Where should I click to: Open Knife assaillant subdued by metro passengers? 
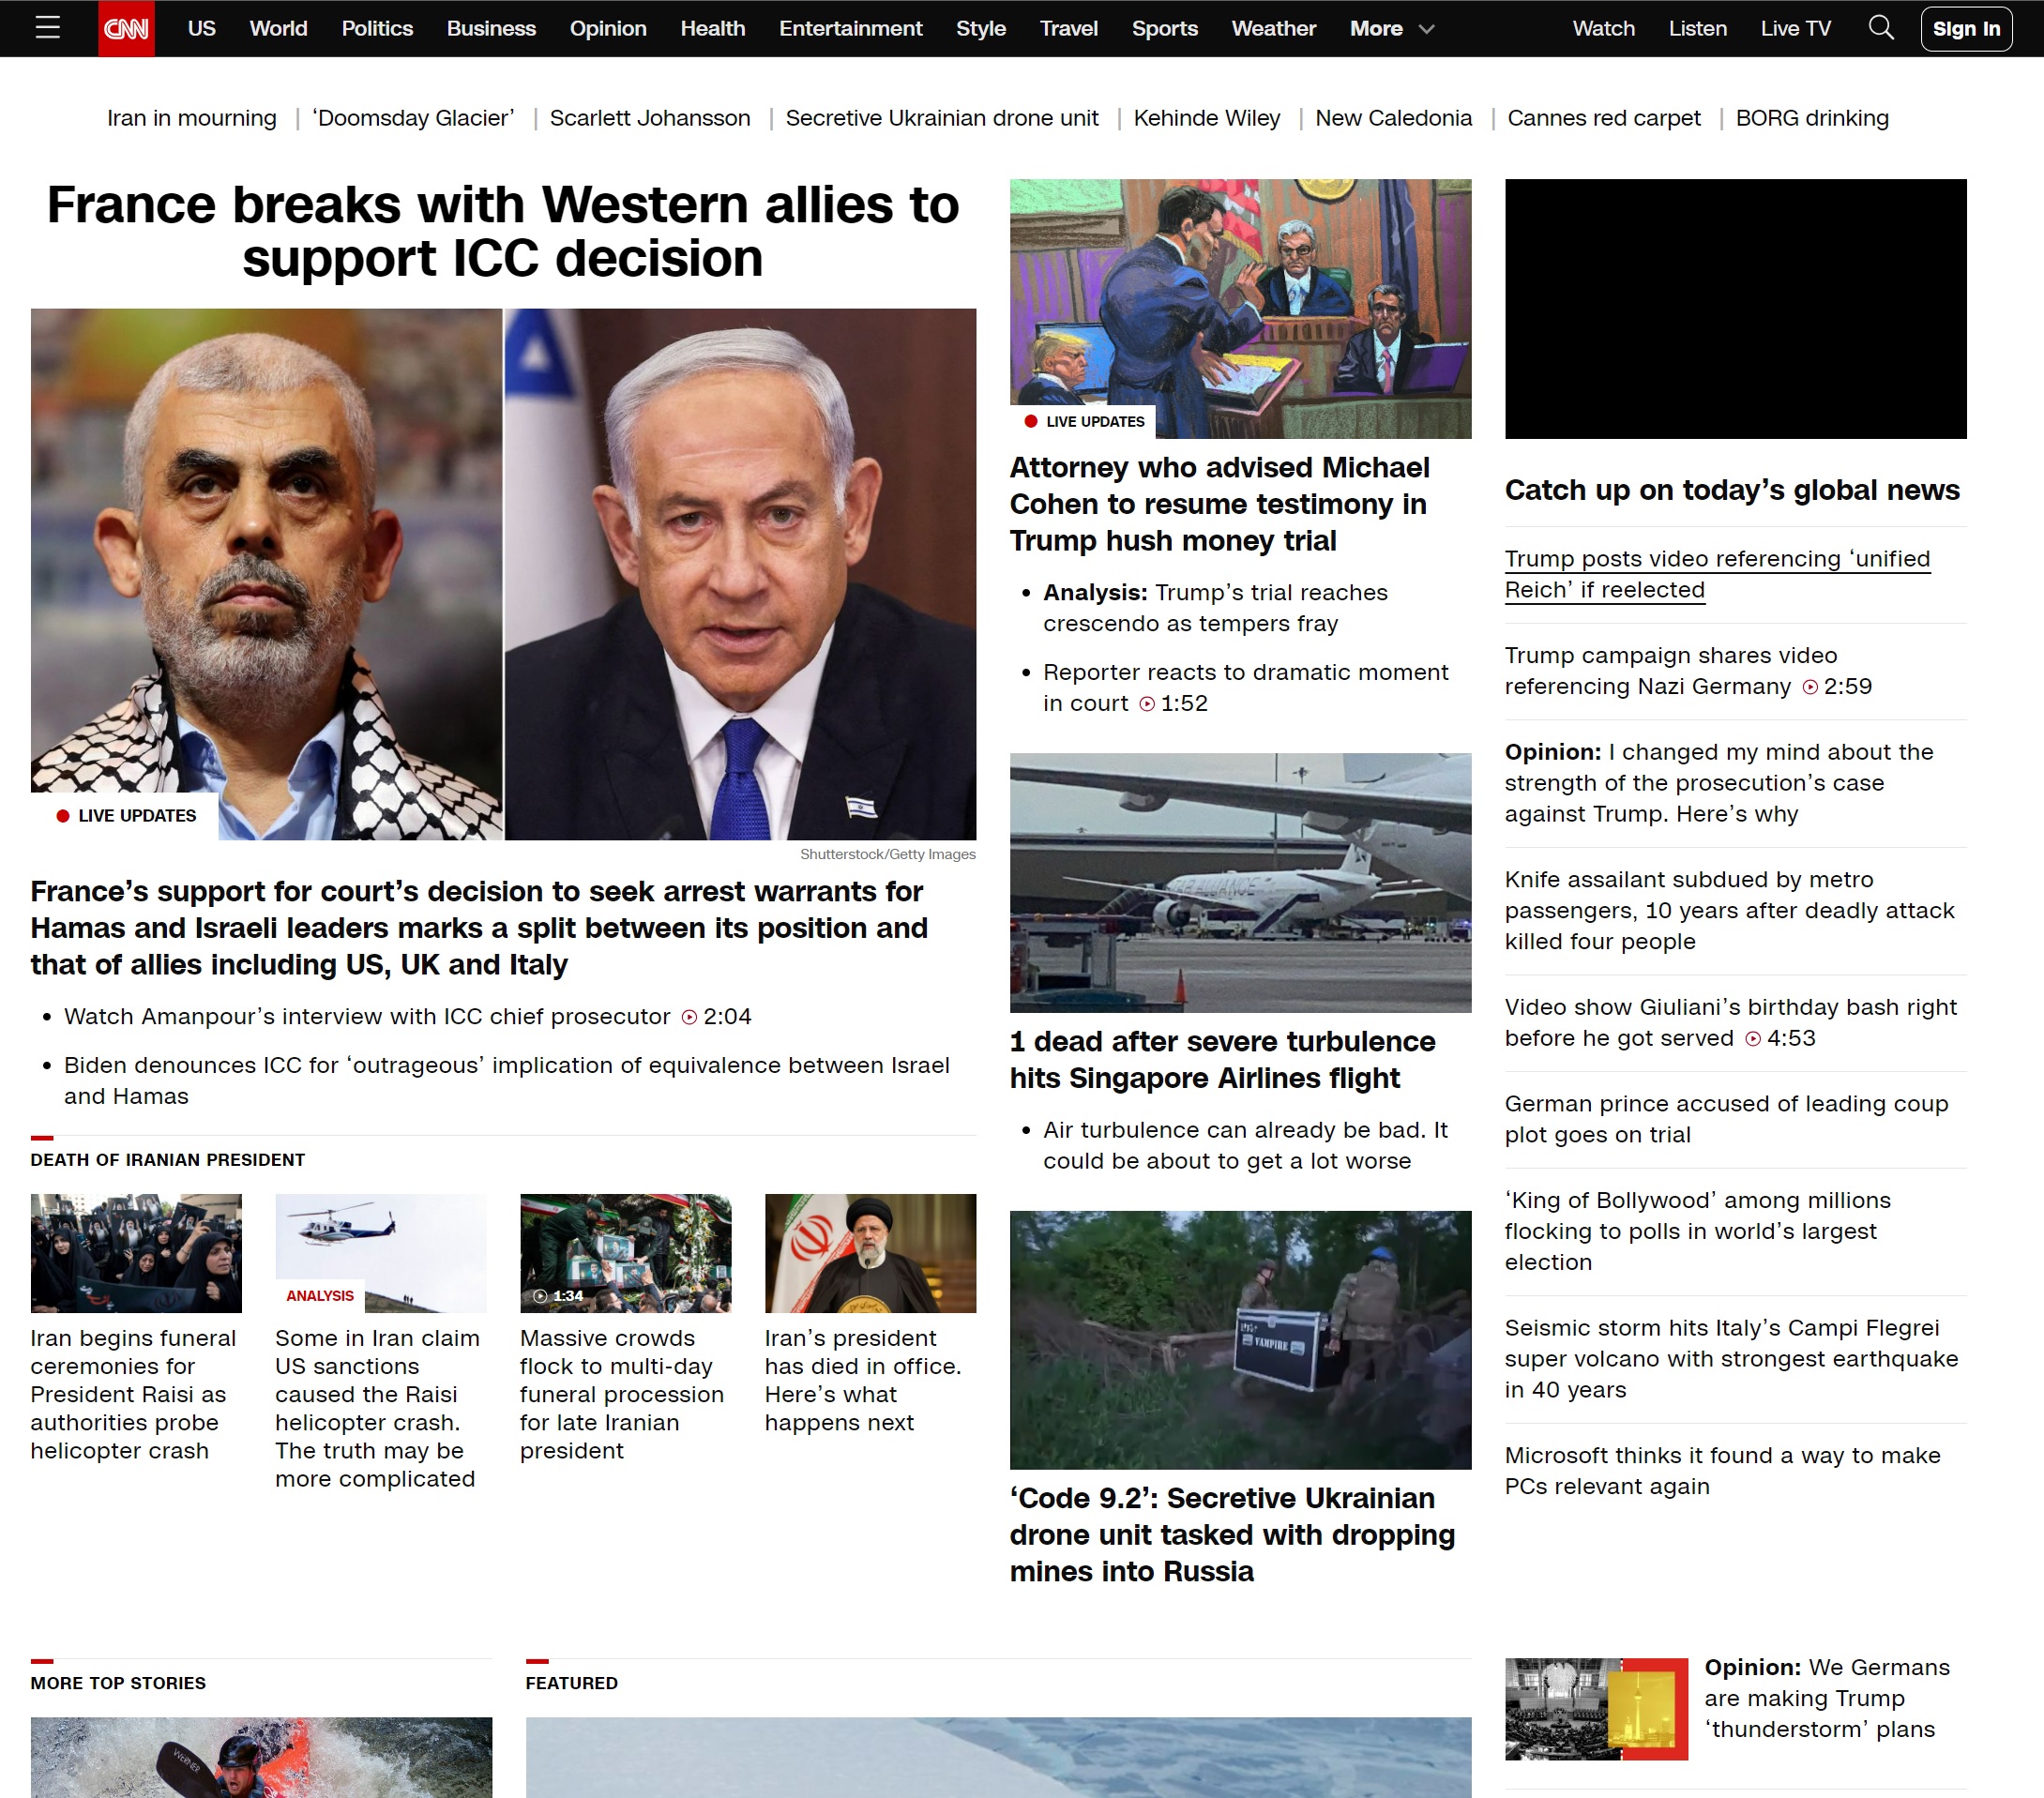(1729, 911)
